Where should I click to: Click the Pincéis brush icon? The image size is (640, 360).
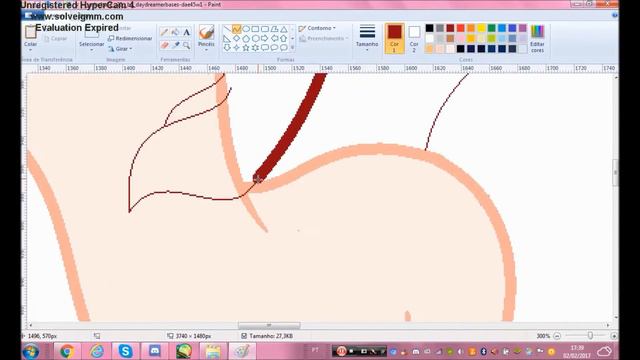point(206,32)
